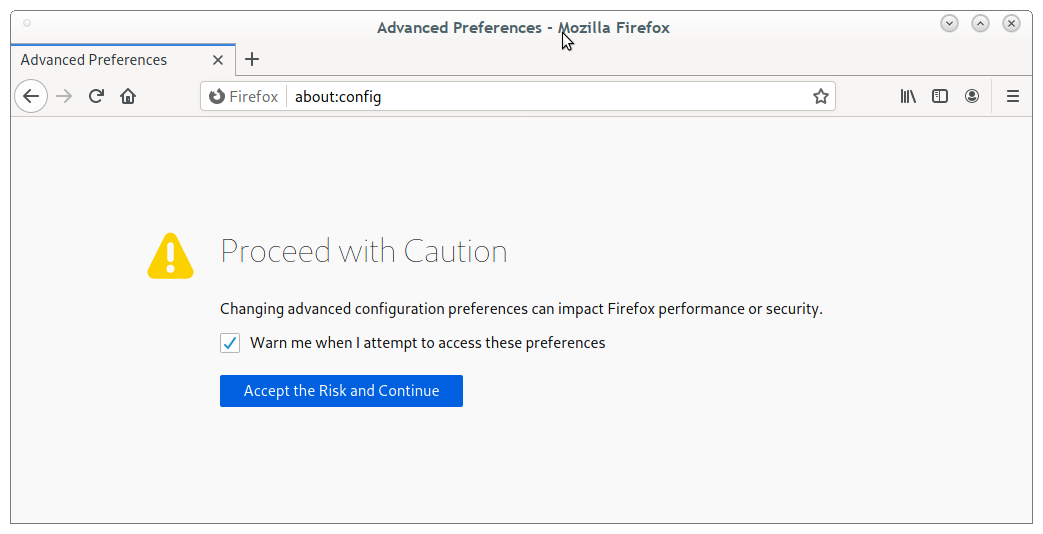The image size is (1043, 534).
Task: Close the Mozilla Firefox window
Action: coord(1011,23)
